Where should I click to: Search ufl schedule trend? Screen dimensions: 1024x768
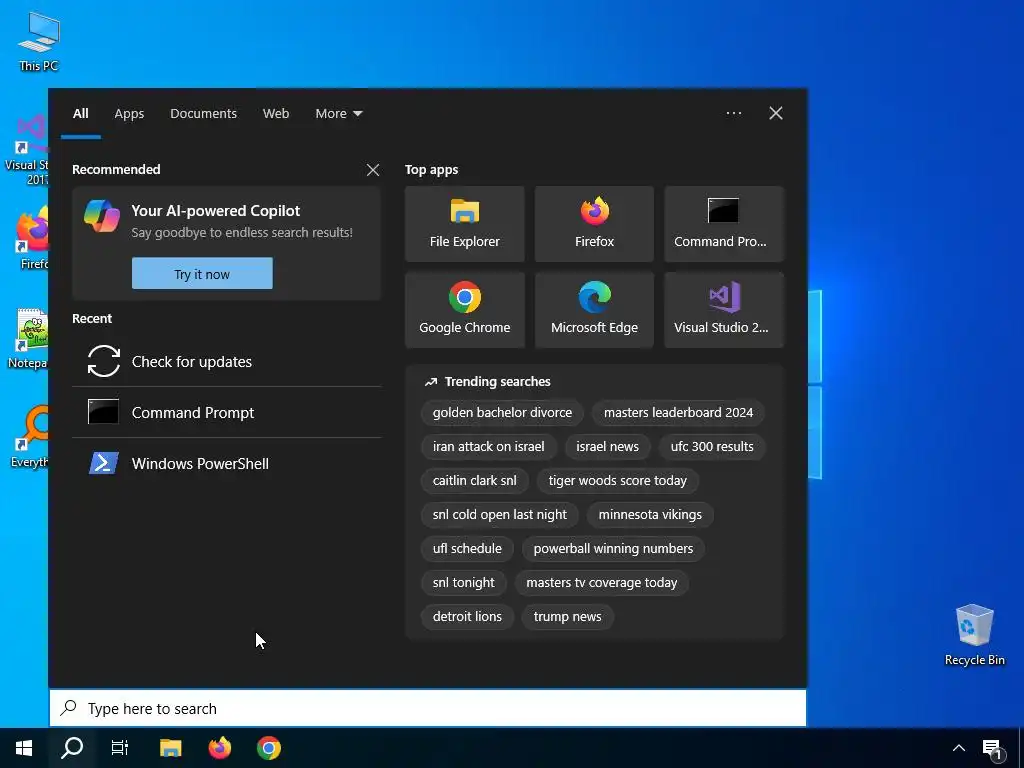pos(467,548)
